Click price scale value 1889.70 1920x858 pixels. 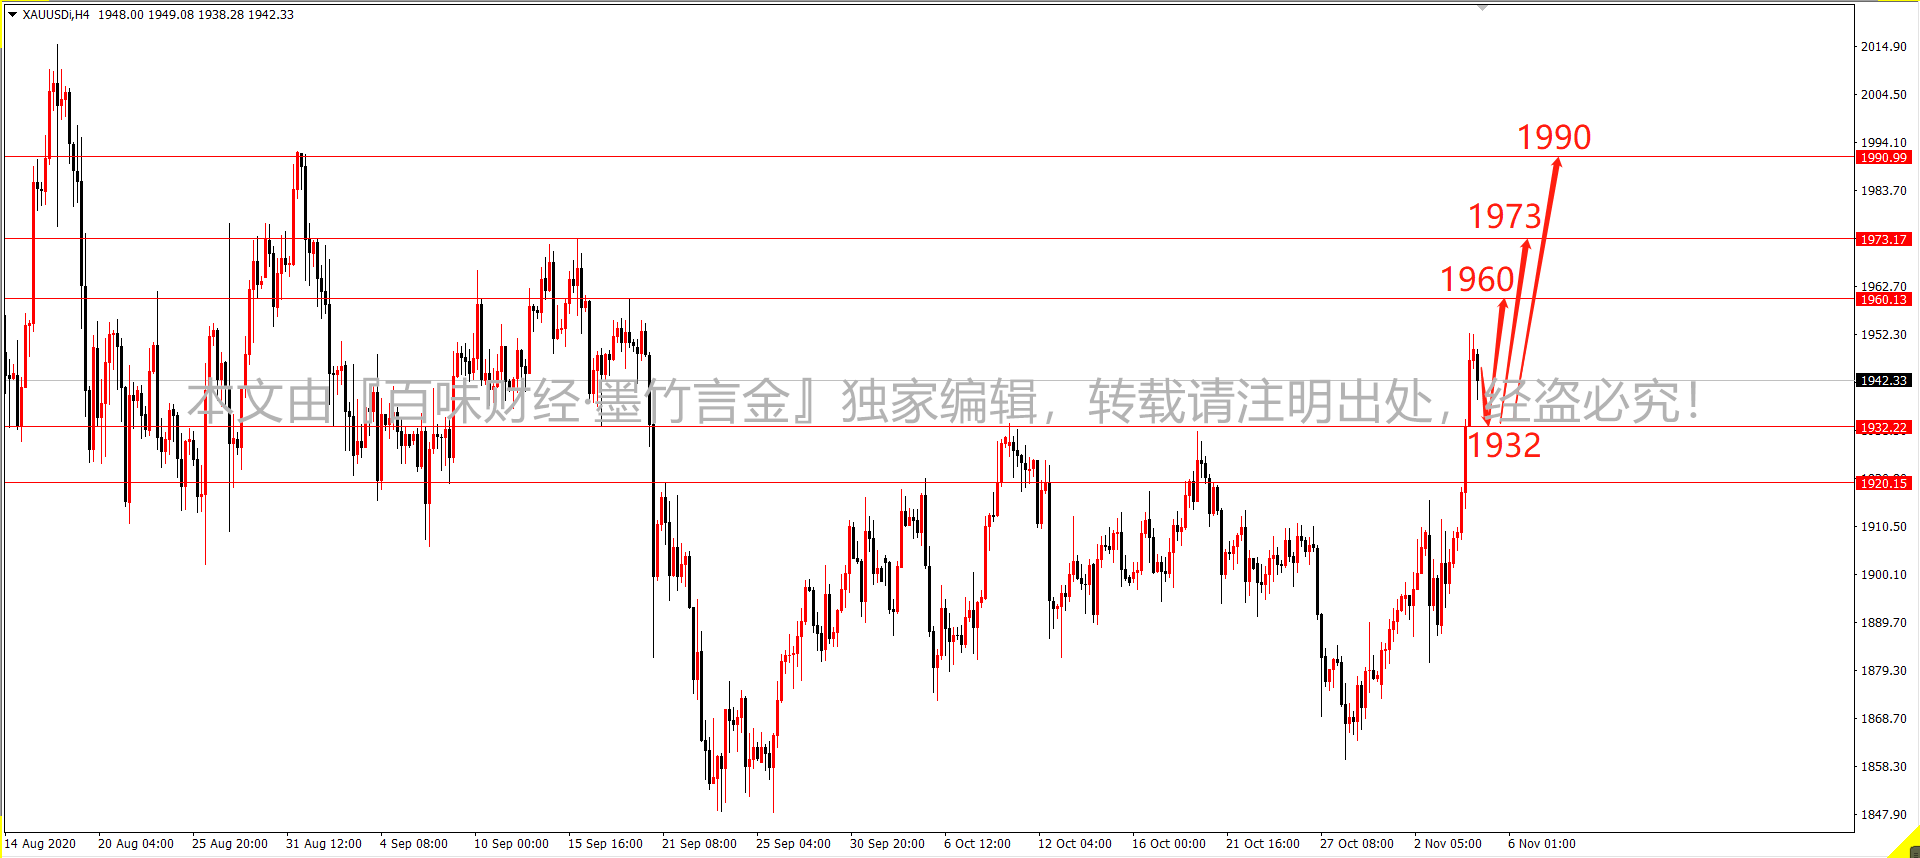coord(1883,622)
